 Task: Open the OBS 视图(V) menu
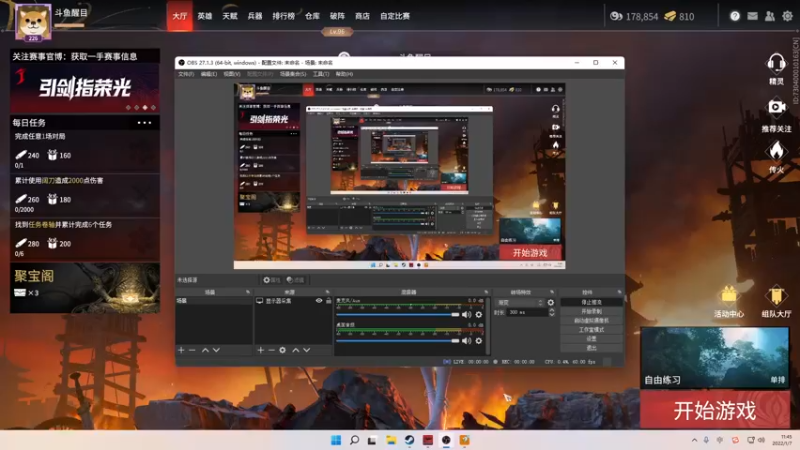pyautogui.click(x=232, y=74)
